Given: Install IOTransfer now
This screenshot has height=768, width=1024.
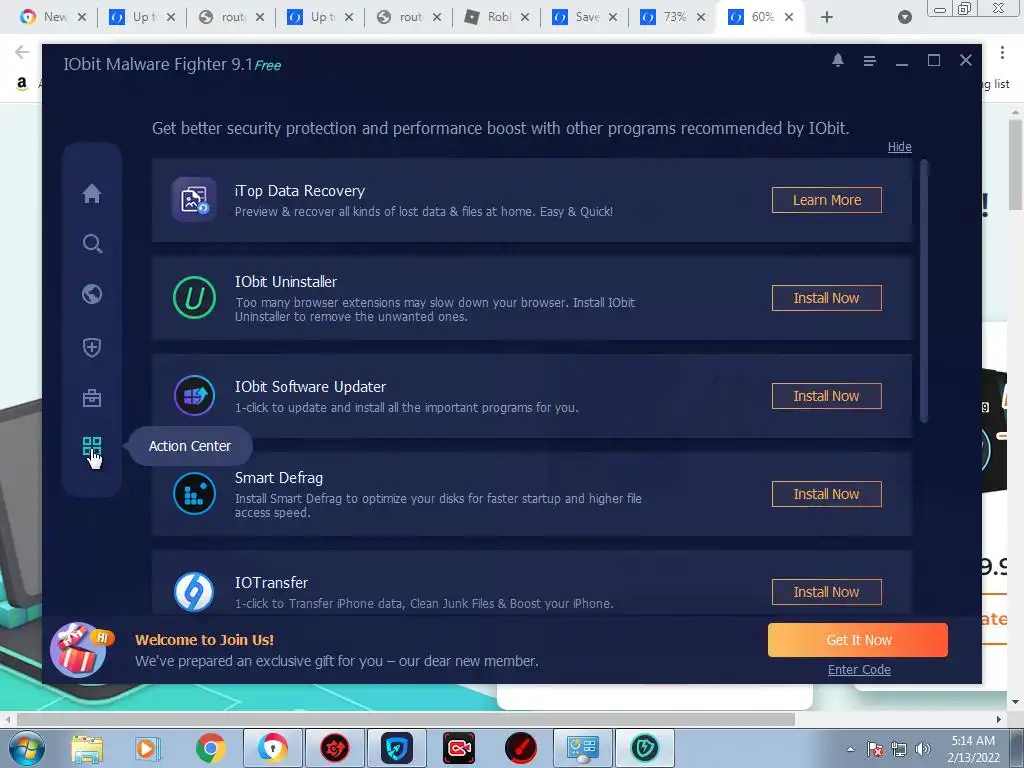Looking at the screenshot, I should (x=827, y=592).
